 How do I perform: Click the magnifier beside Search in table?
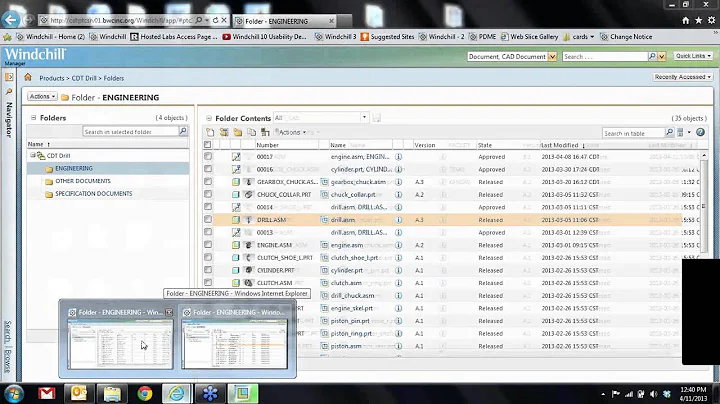tap(669, 133)
